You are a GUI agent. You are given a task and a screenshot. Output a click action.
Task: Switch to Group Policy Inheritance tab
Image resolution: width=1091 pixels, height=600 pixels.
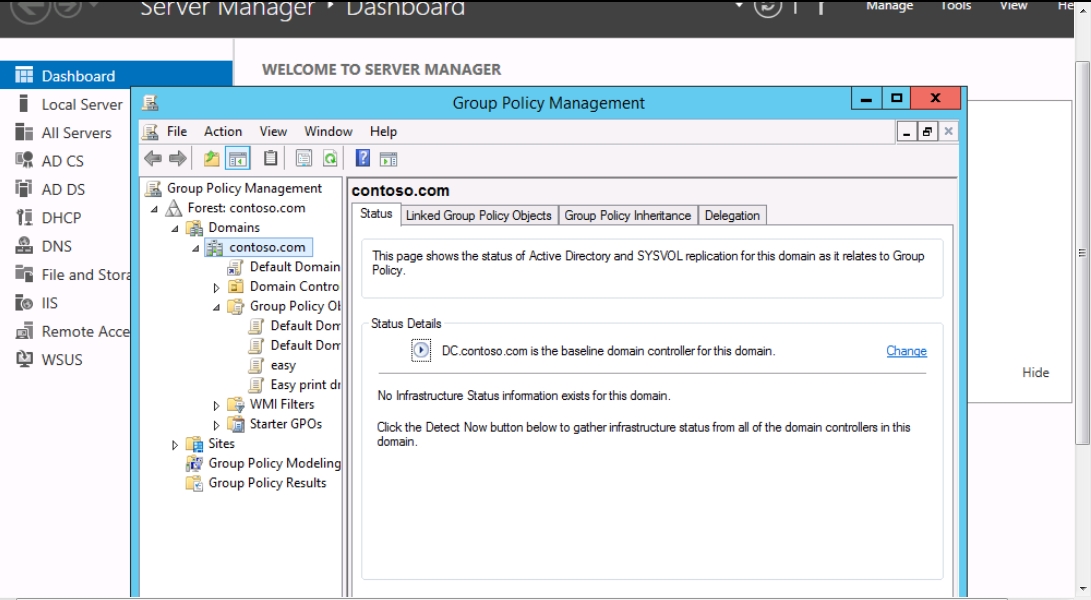[628, 216]
